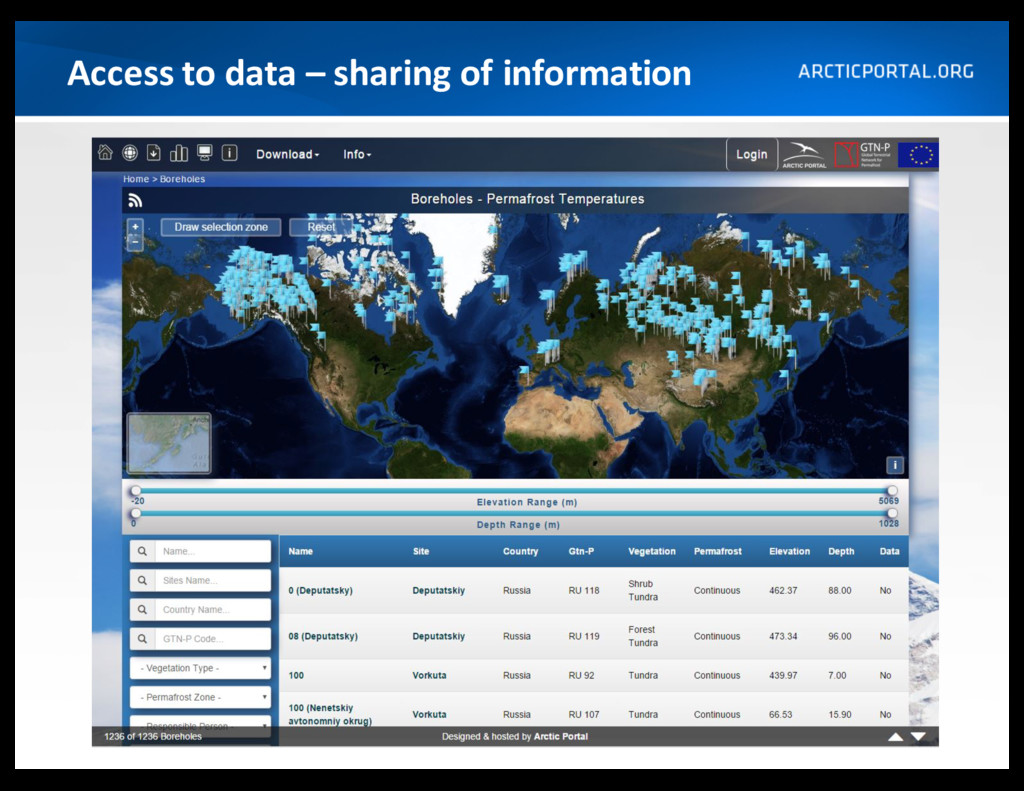Click search icon beside Sites Name field
The height and width of the screenshot is (791, 1024).
[142, 580]
